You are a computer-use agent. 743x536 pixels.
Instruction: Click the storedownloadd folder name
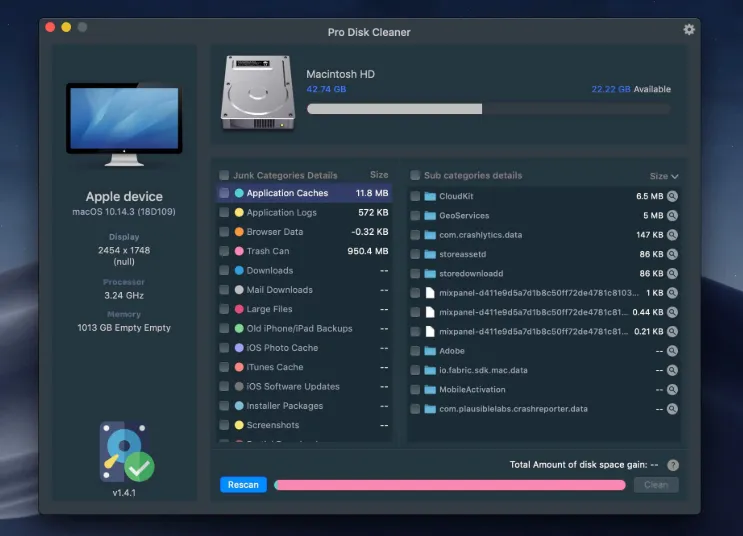pos(471,273)
